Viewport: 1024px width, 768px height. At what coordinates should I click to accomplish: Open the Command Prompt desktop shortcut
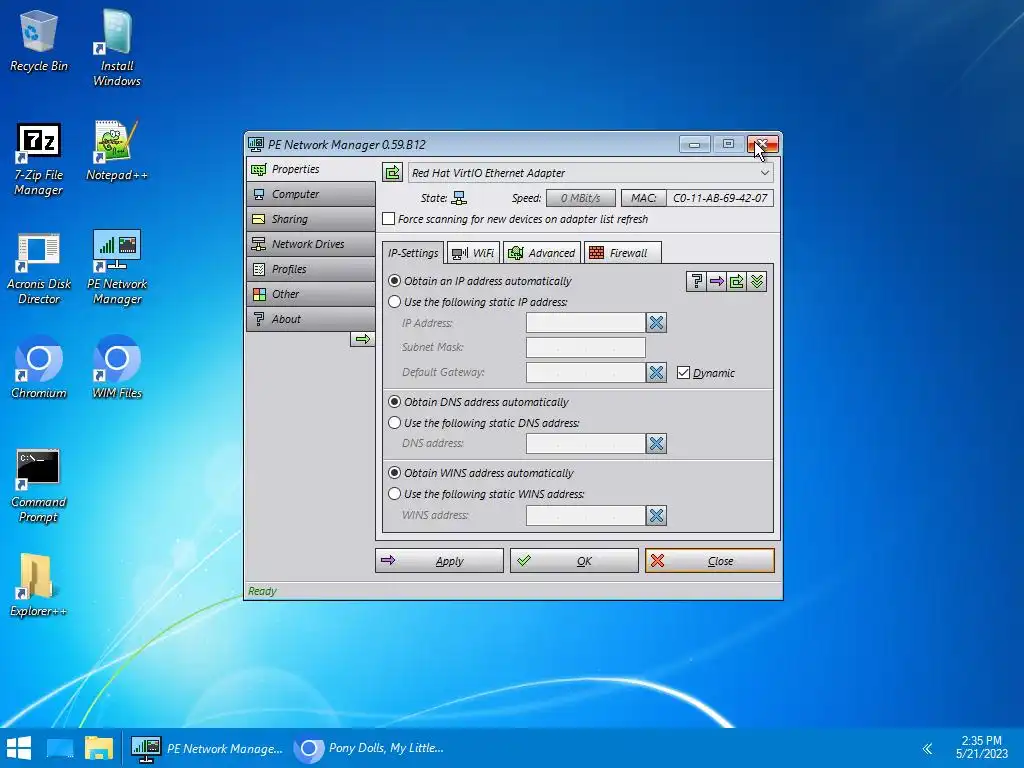click(x=39, y=486)
